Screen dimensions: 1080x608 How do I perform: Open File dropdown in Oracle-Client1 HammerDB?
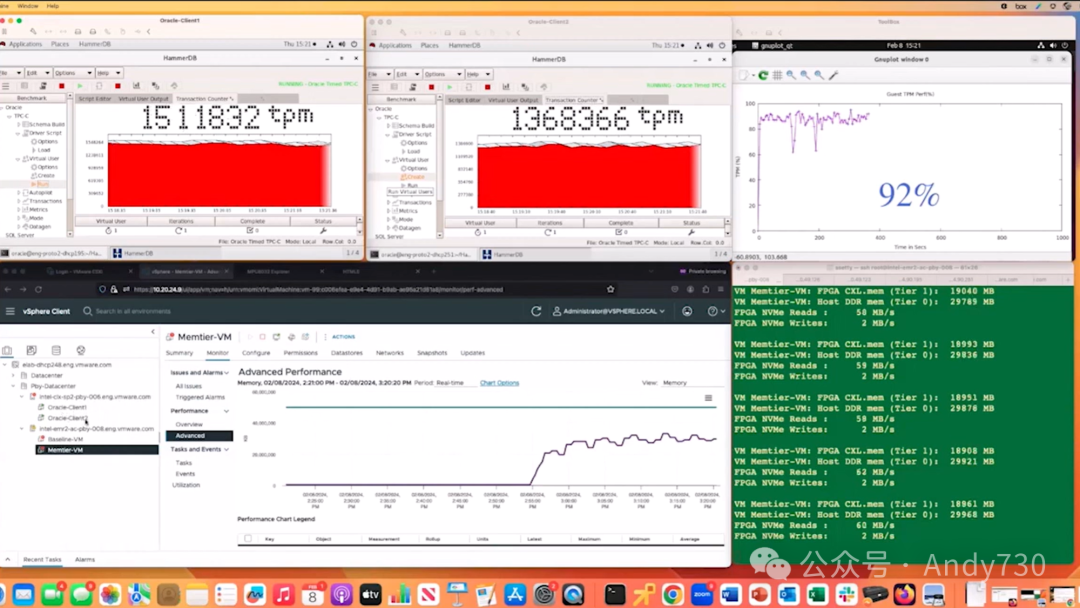(x=11, y=72)
